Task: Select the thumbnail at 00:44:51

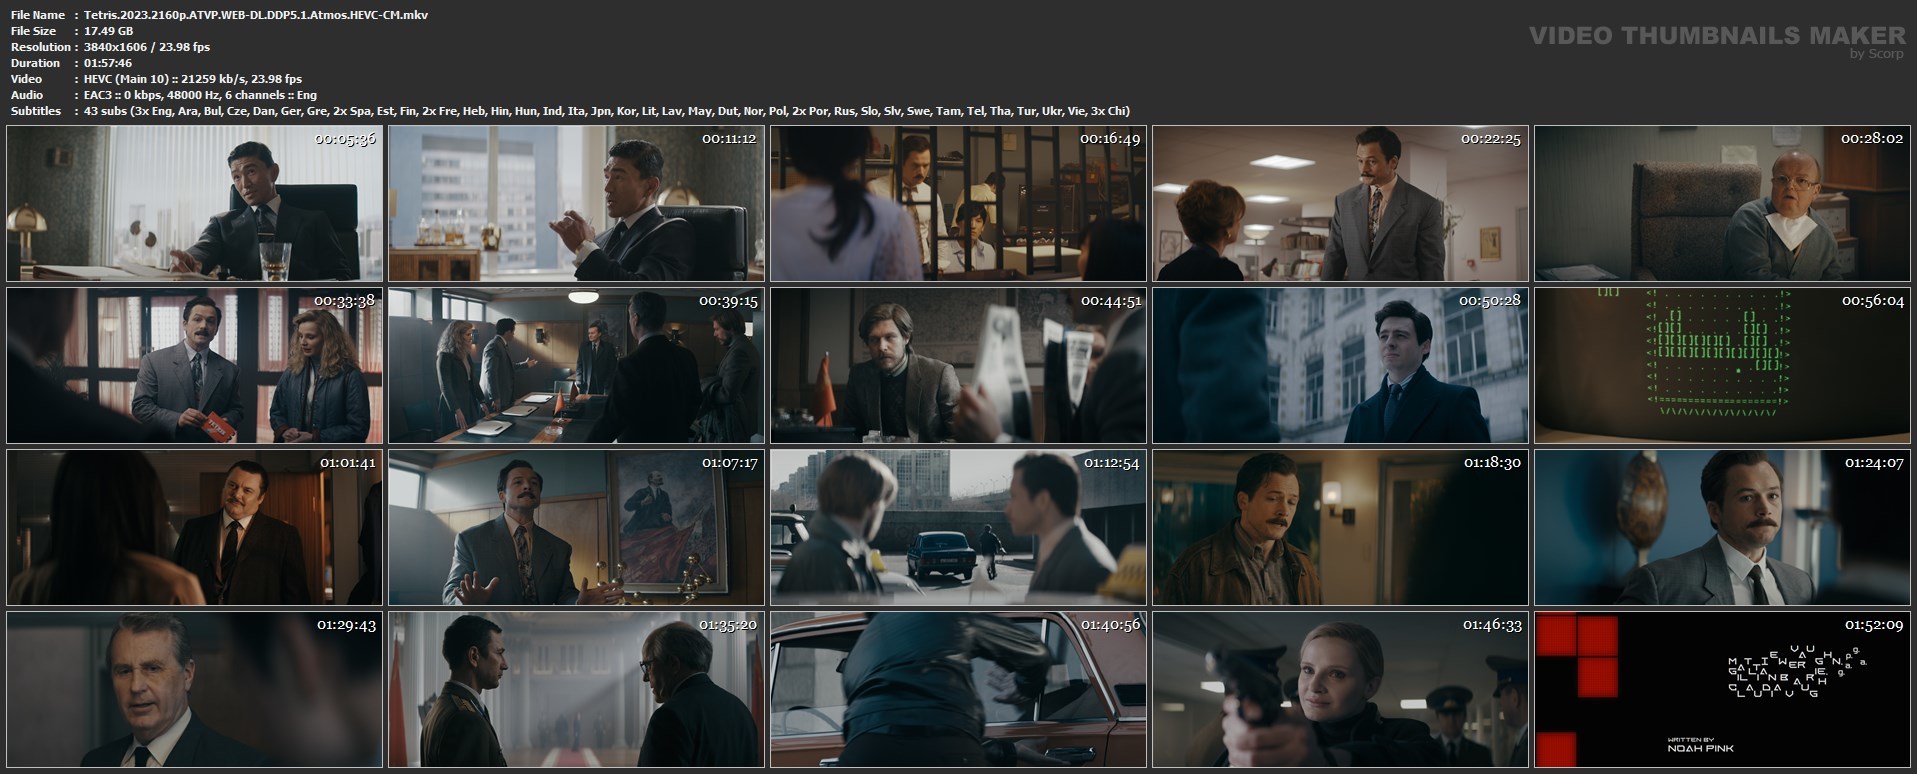Action: [x=959, y=366]
